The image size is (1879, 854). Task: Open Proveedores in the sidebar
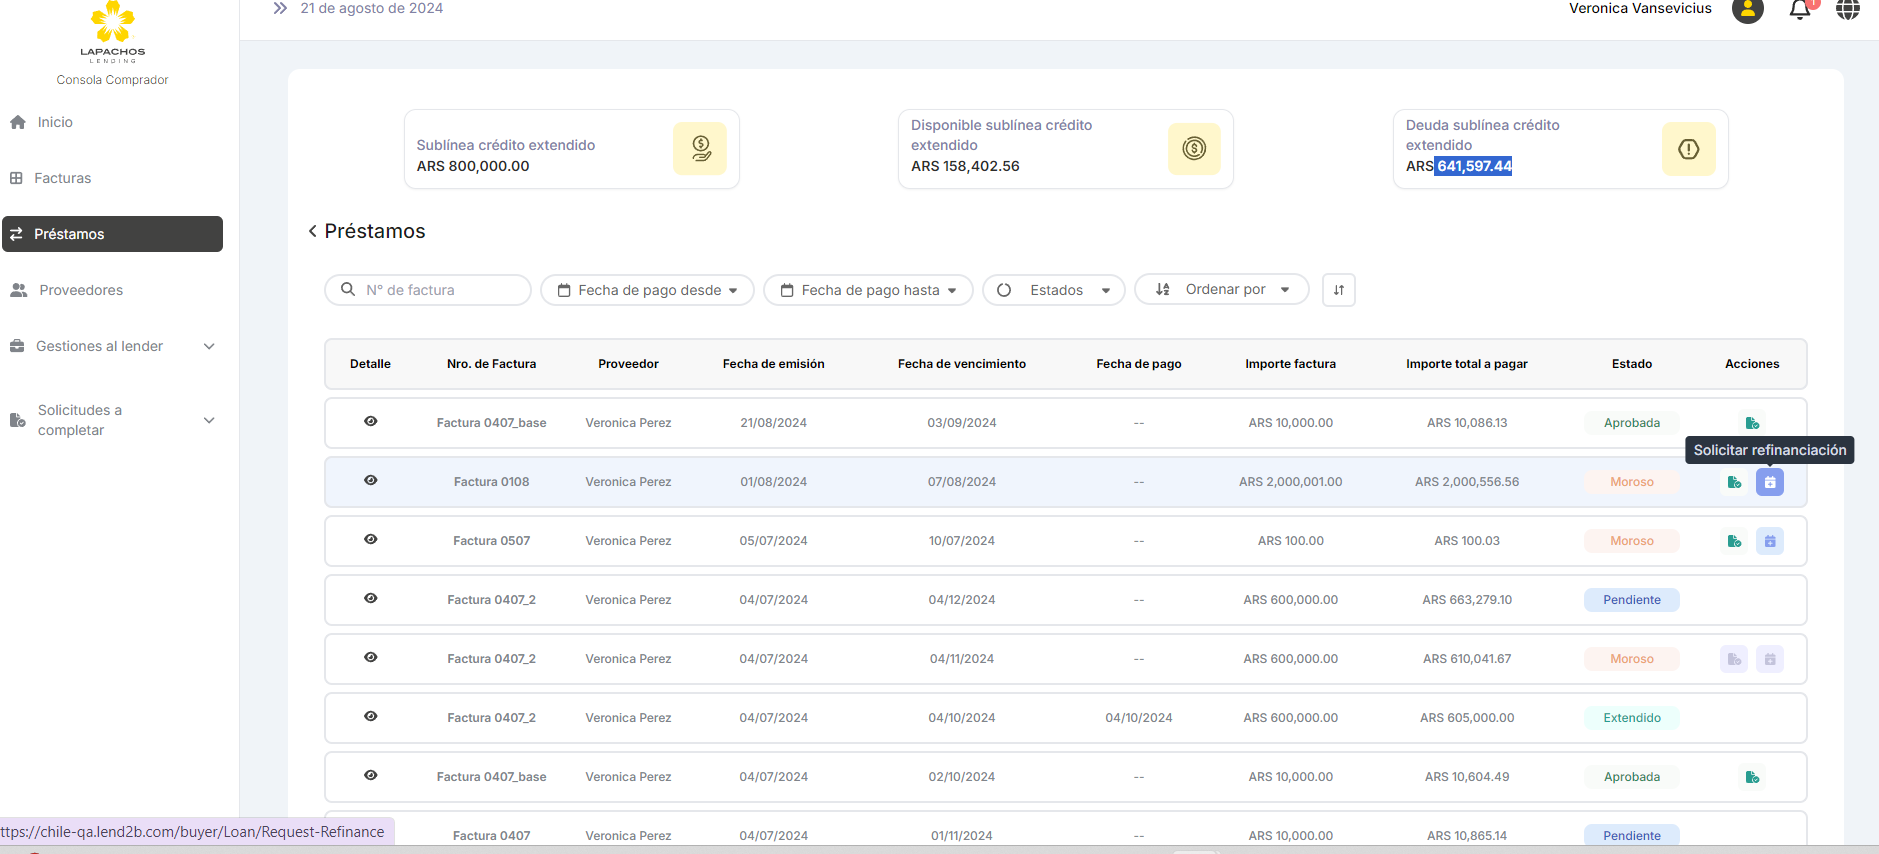tap(80, 290)
